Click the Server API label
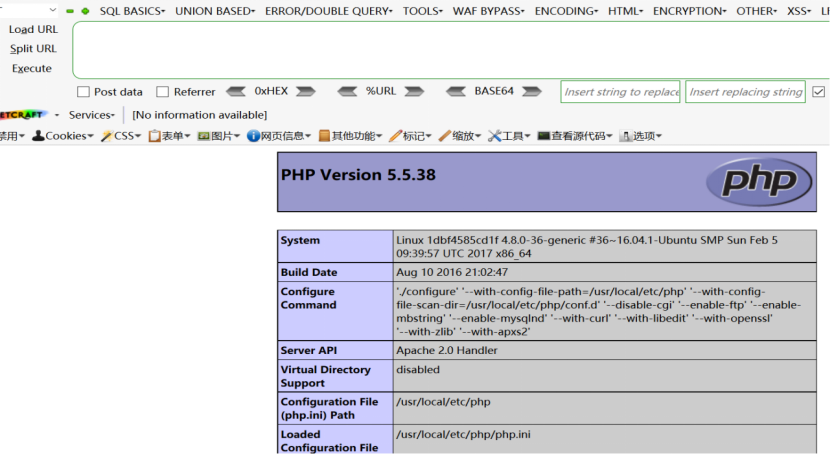The width and height of the screenshot is (835, 454). click(309, 350)
